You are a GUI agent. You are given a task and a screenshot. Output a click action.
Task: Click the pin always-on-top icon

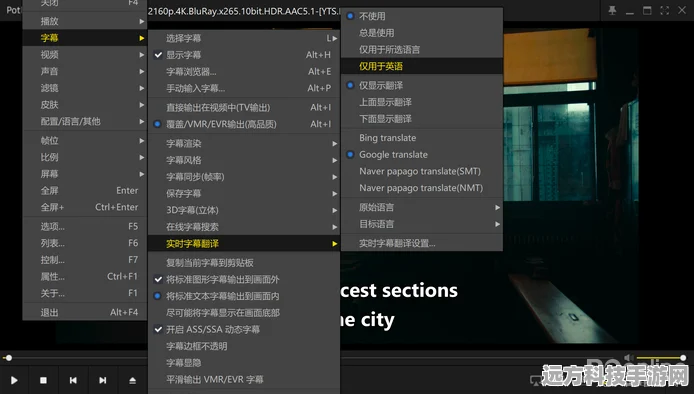[612, 10]
